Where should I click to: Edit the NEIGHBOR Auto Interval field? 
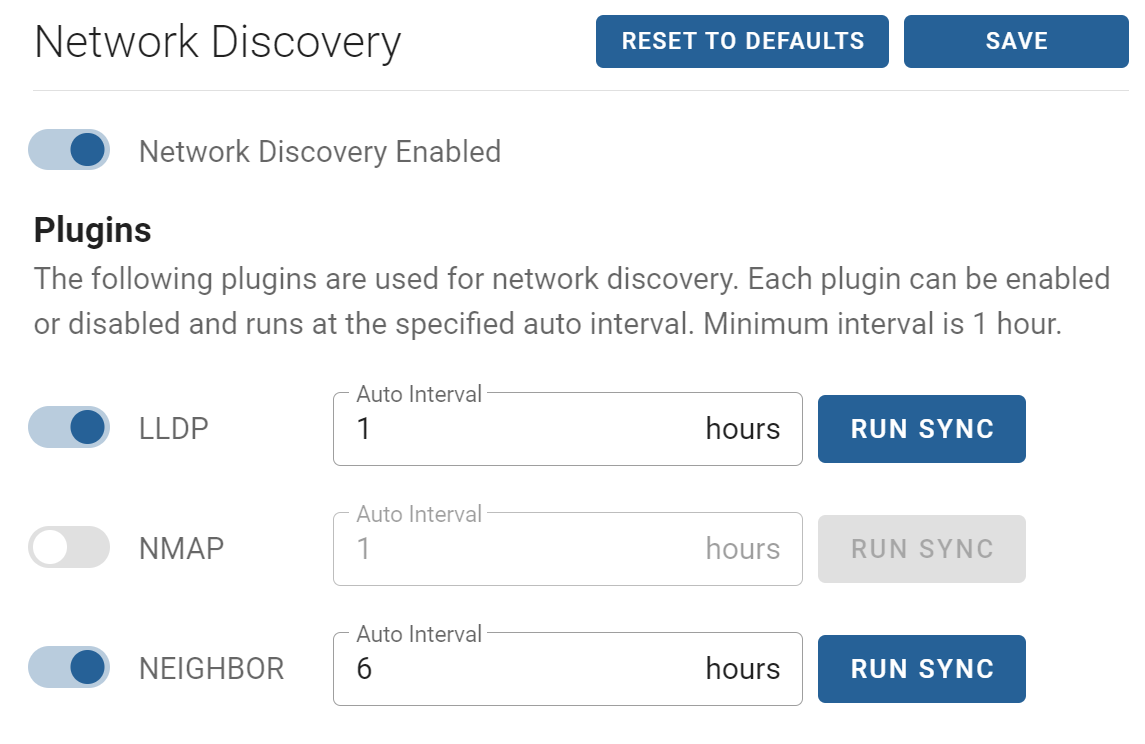567,669
